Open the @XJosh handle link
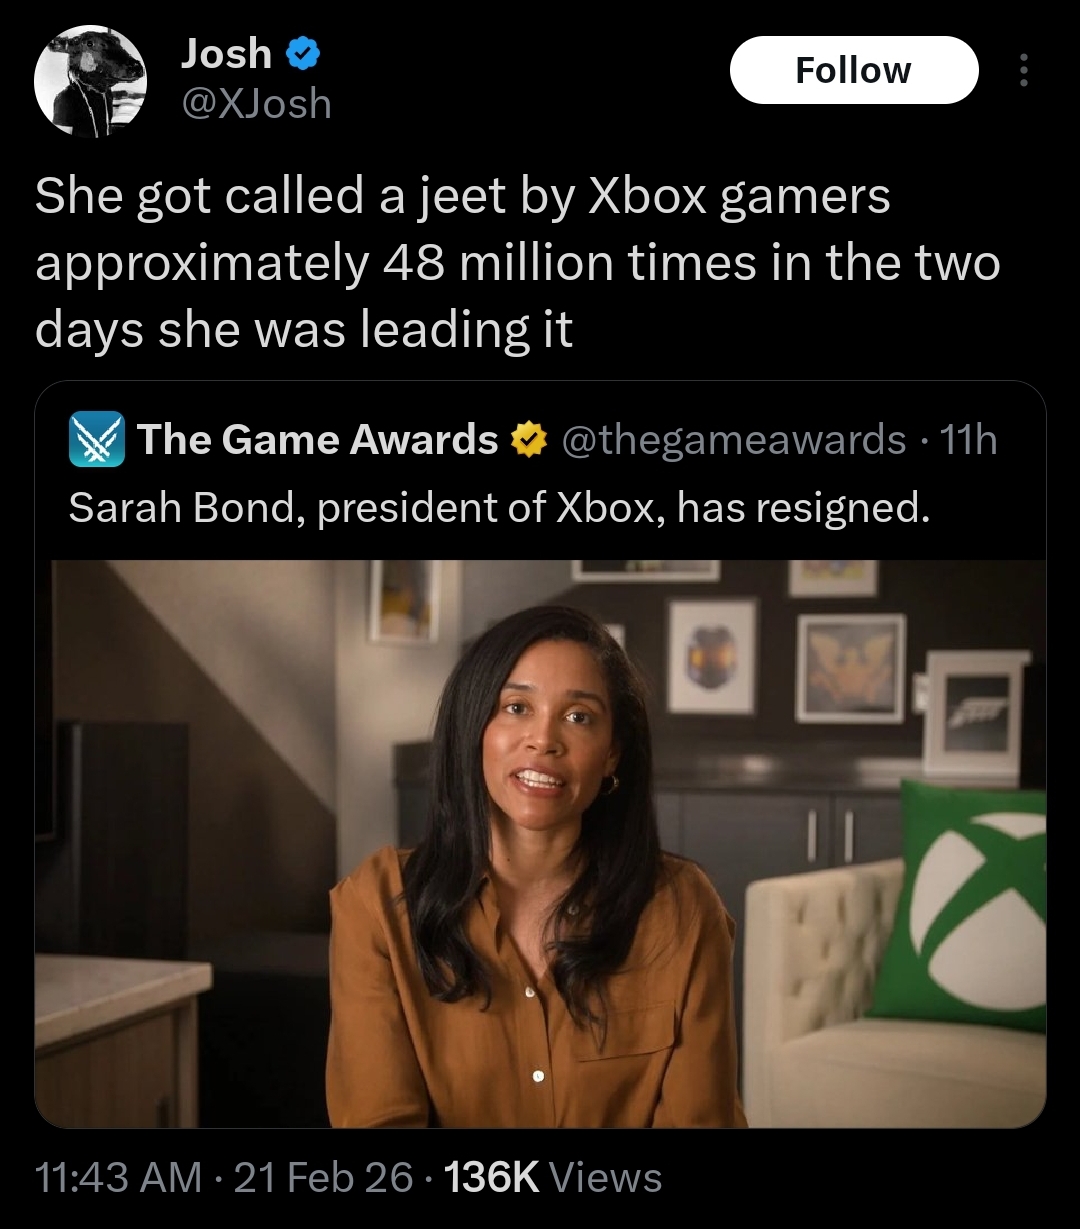Viewport: 1080px width, 1229px height. (x=256, y=102)
